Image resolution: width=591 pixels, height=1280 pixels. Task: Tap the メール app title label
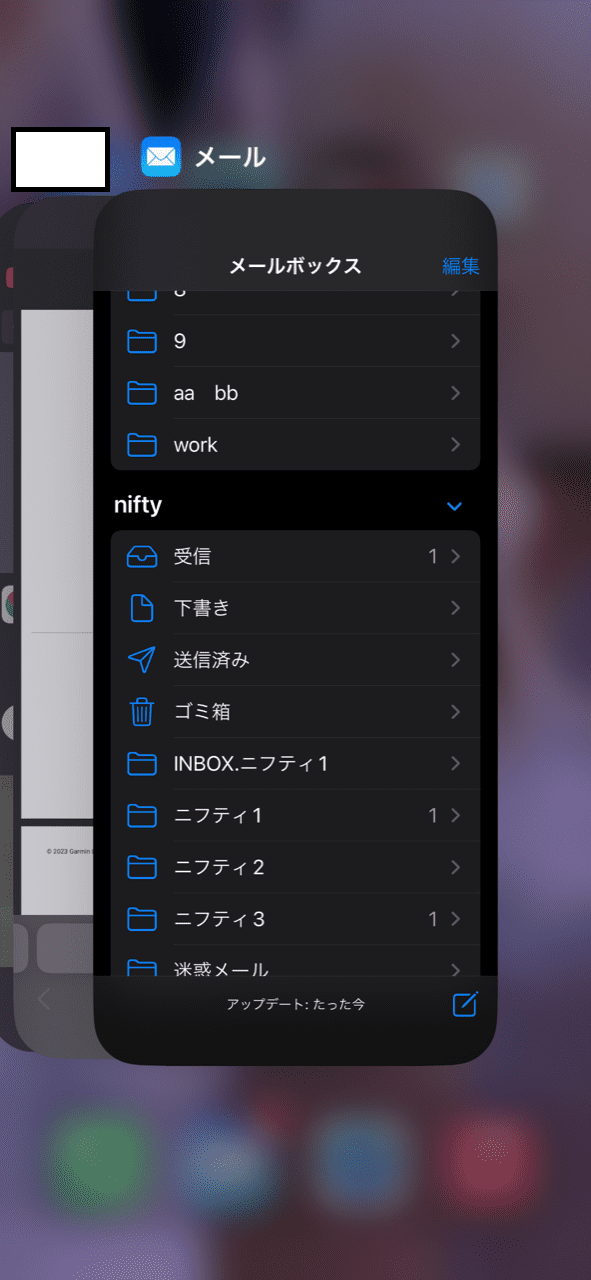(x=230, y=157)
